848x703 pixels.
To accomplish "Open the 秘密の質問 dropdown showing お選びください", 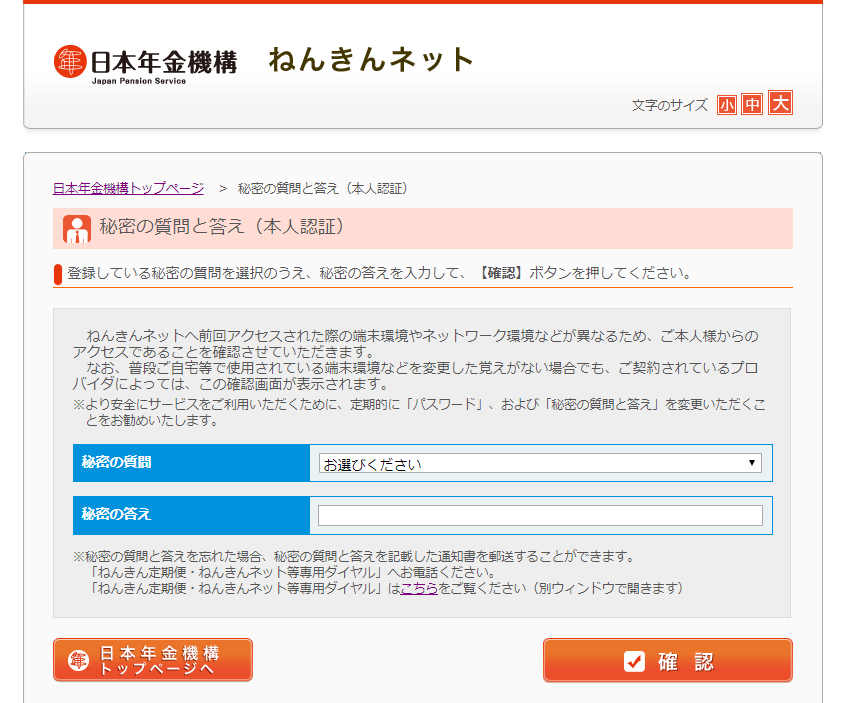I will (x=540, y=464).
